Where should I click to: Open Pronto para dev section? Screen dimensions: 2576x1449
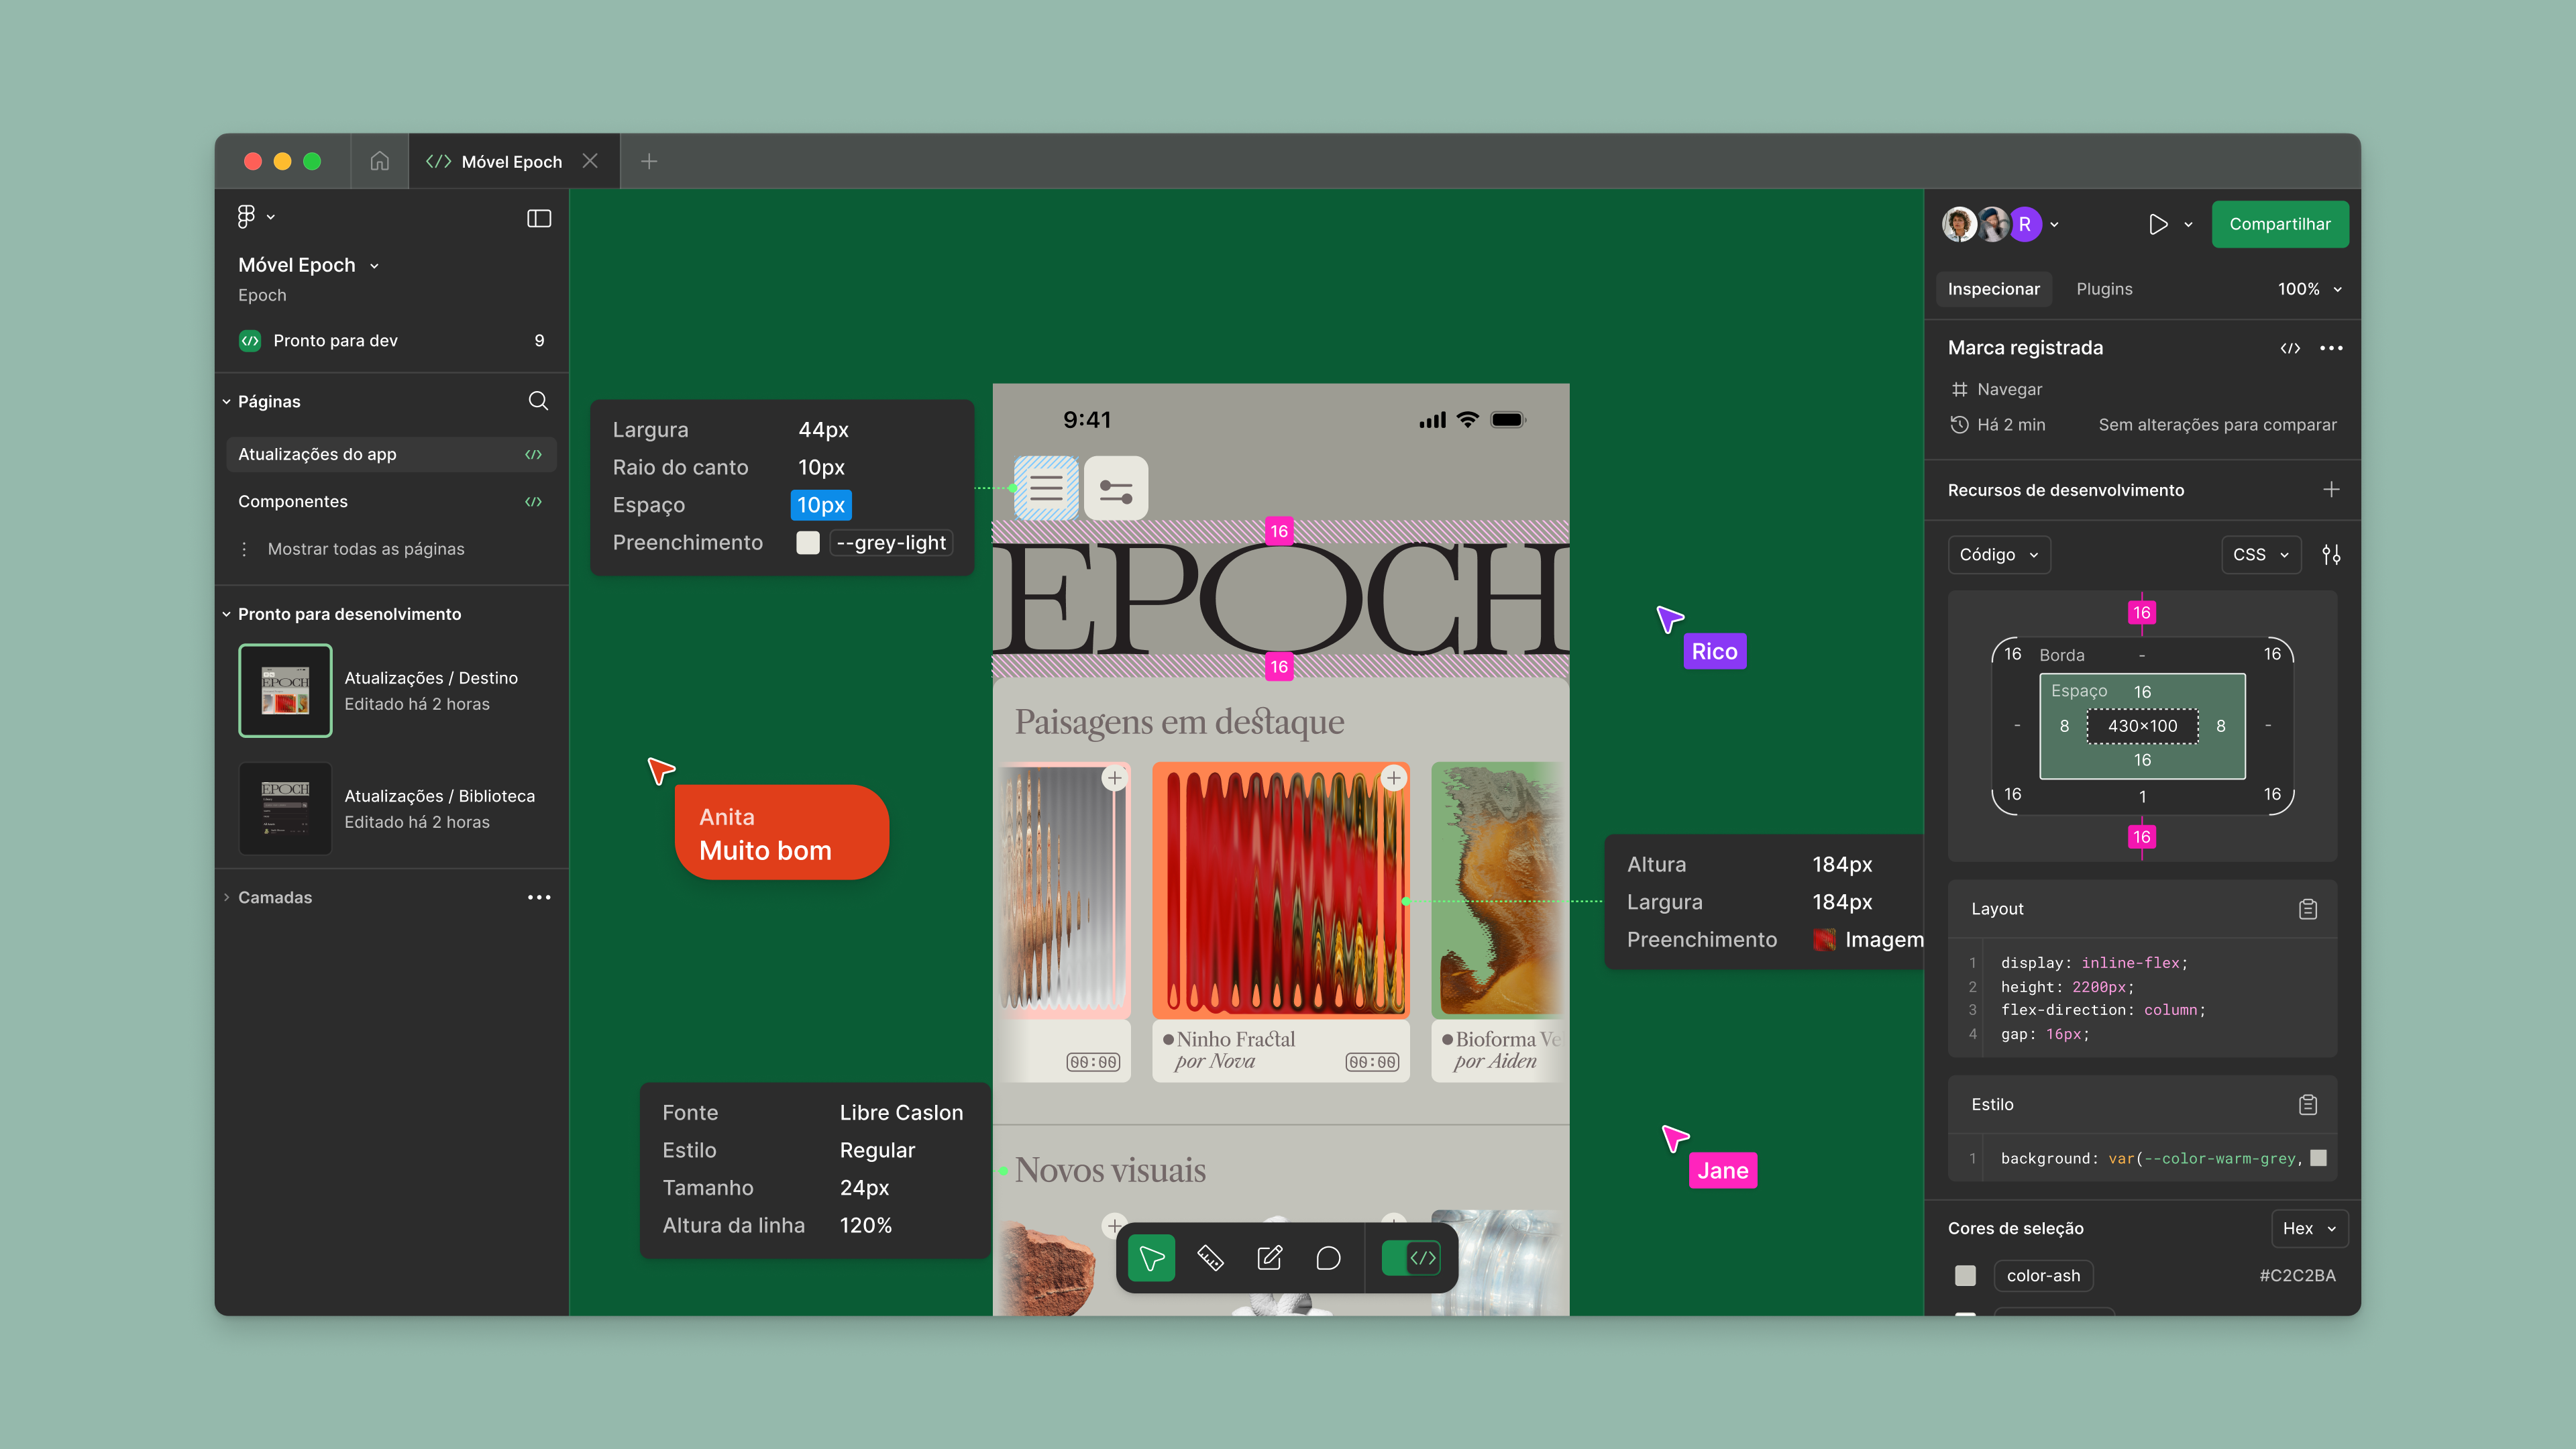(392, 341)
